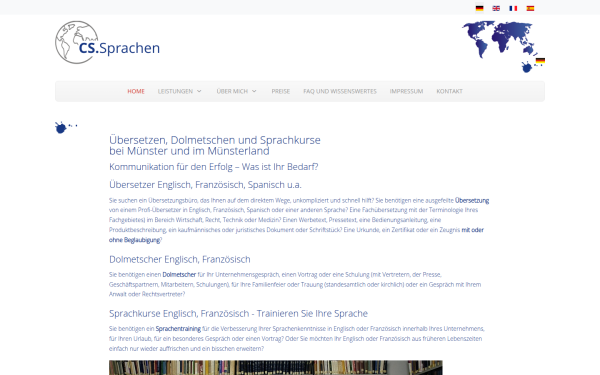The width and height of the screenshot is (600, 375).
Task: Open the HOME menu item
Action: [x=136, y=91]
